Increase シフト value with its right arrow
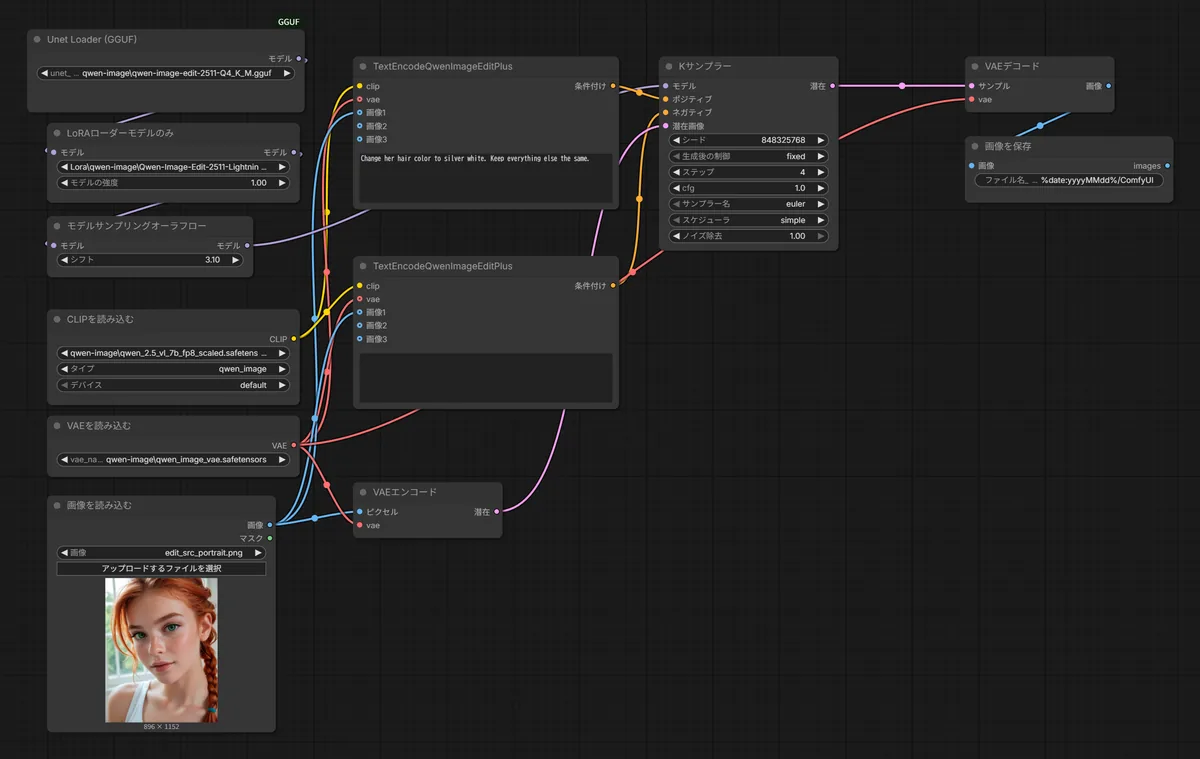This screenshot has height=759, width=1200. (x=235, y=260)
